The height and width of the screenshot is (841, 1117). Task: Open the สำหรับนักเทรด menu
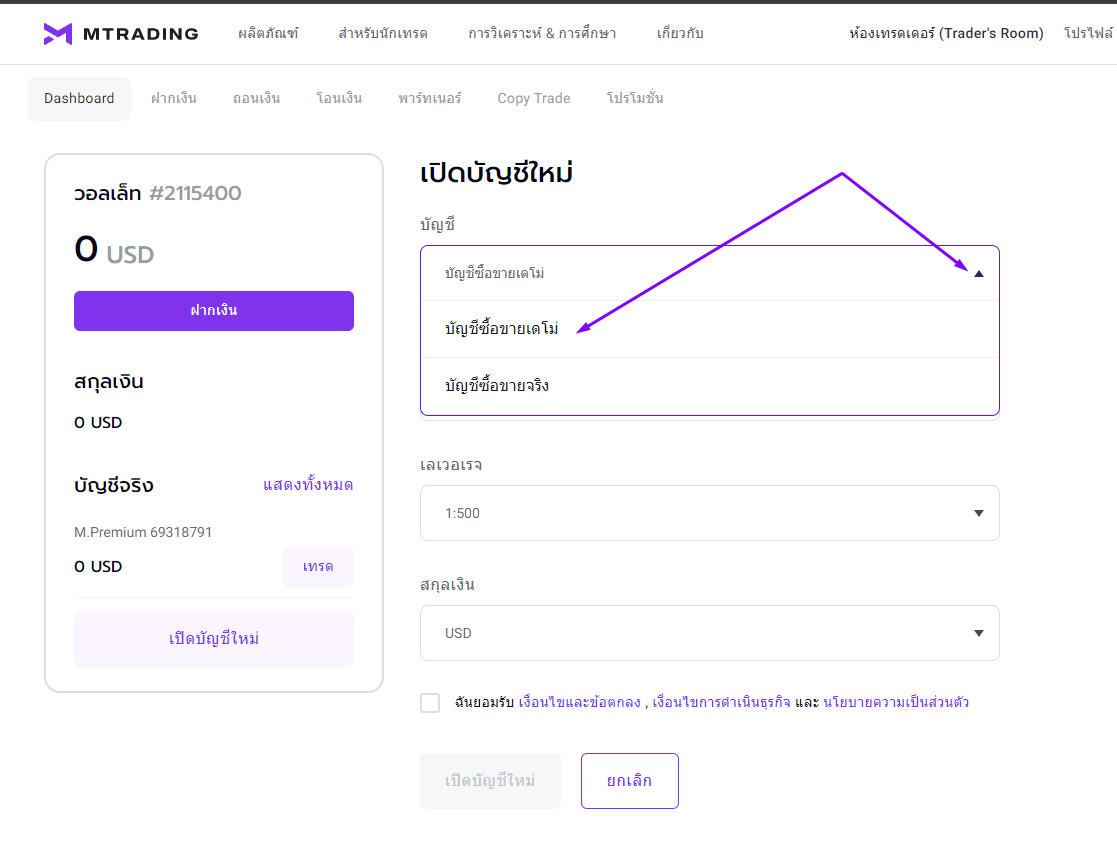(383, 33)
